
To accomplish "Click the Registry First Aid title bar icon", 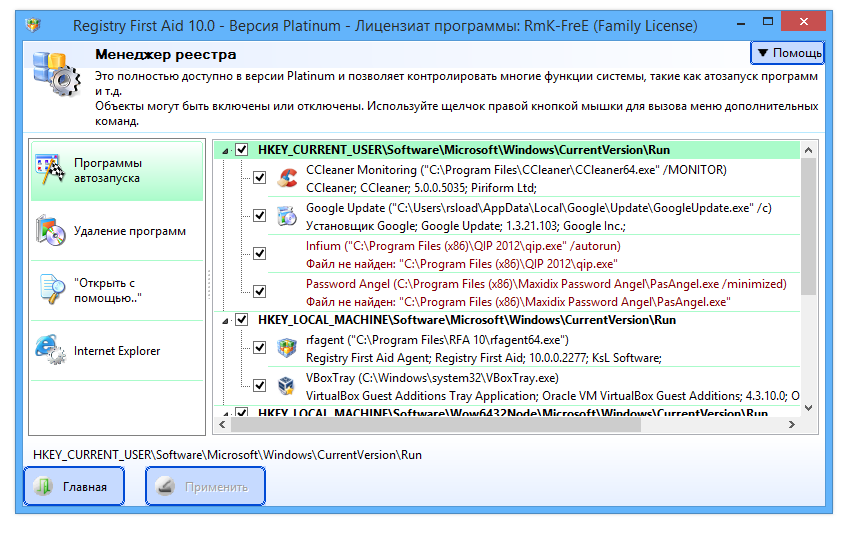I will (x=33, y=25).
